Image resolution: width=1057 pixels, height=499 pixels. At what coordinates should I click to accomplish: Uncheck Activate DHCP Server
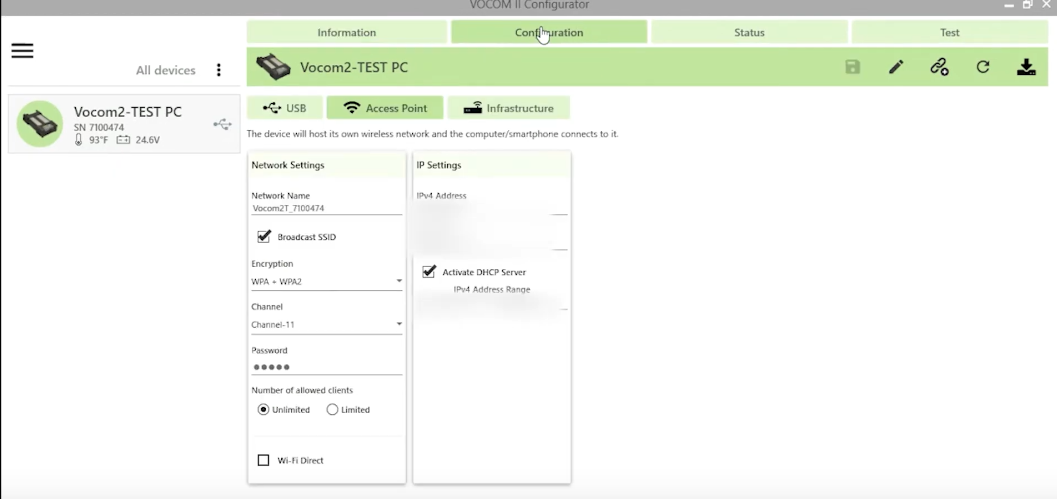coord(429,272)
